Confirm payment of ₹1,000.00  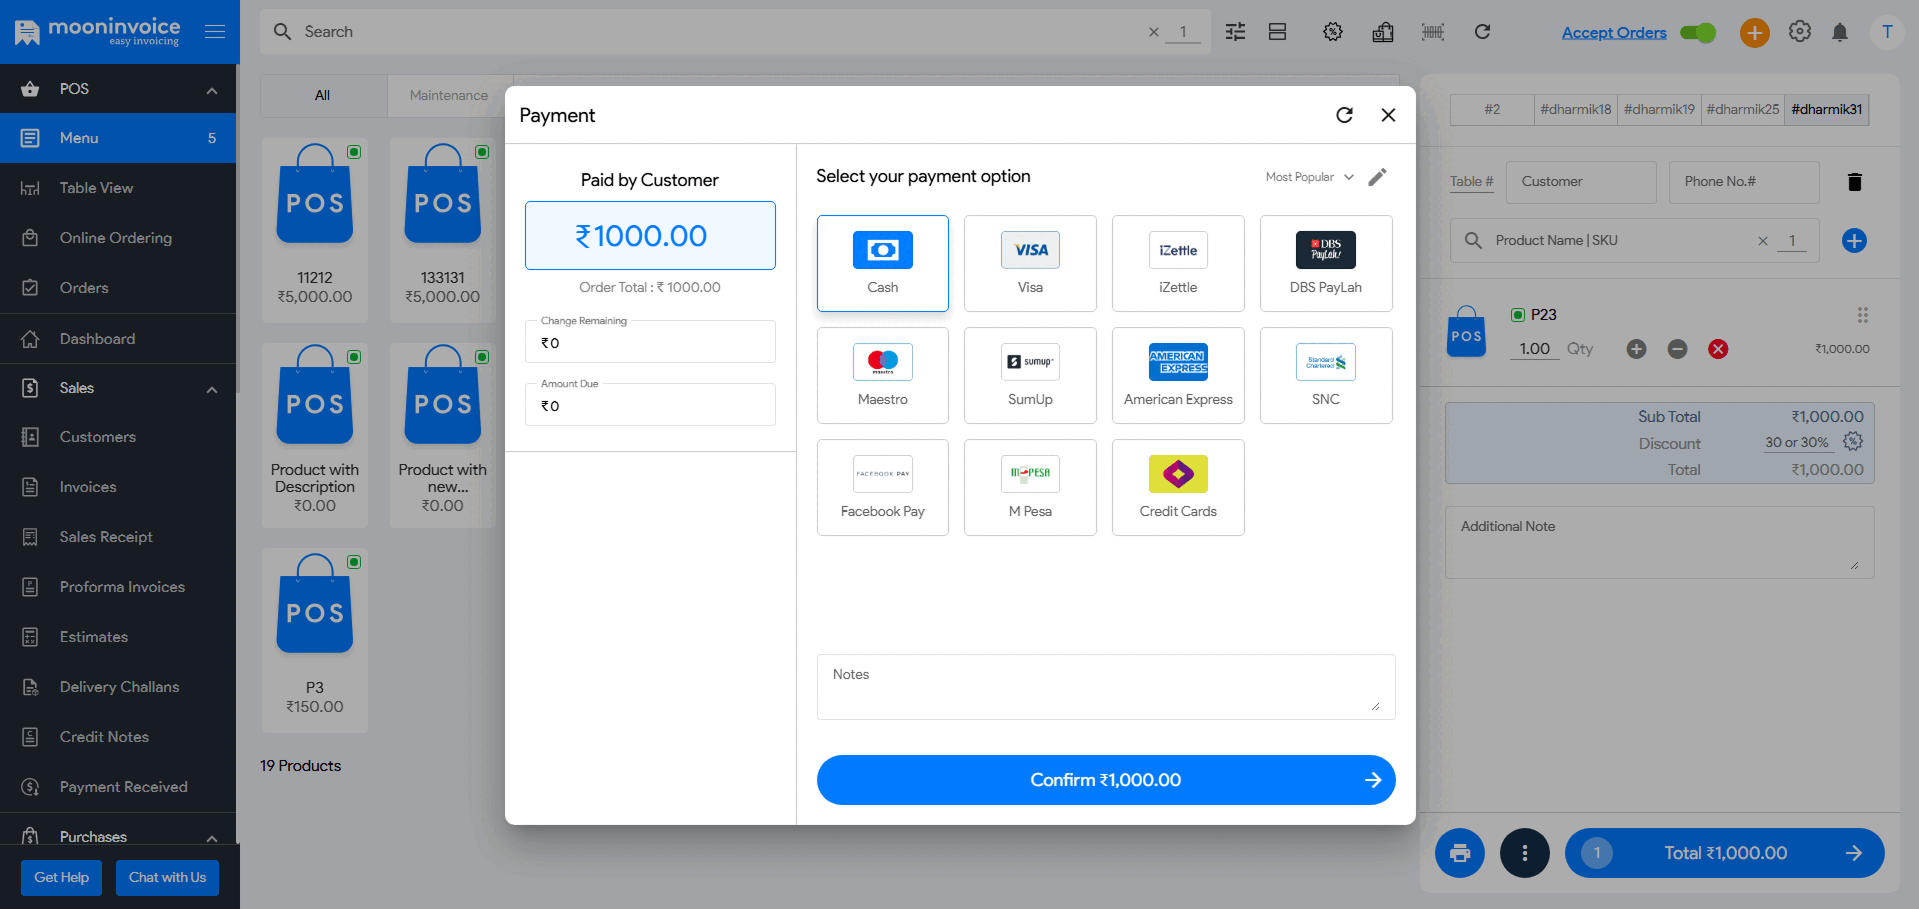click(1106, 780)
